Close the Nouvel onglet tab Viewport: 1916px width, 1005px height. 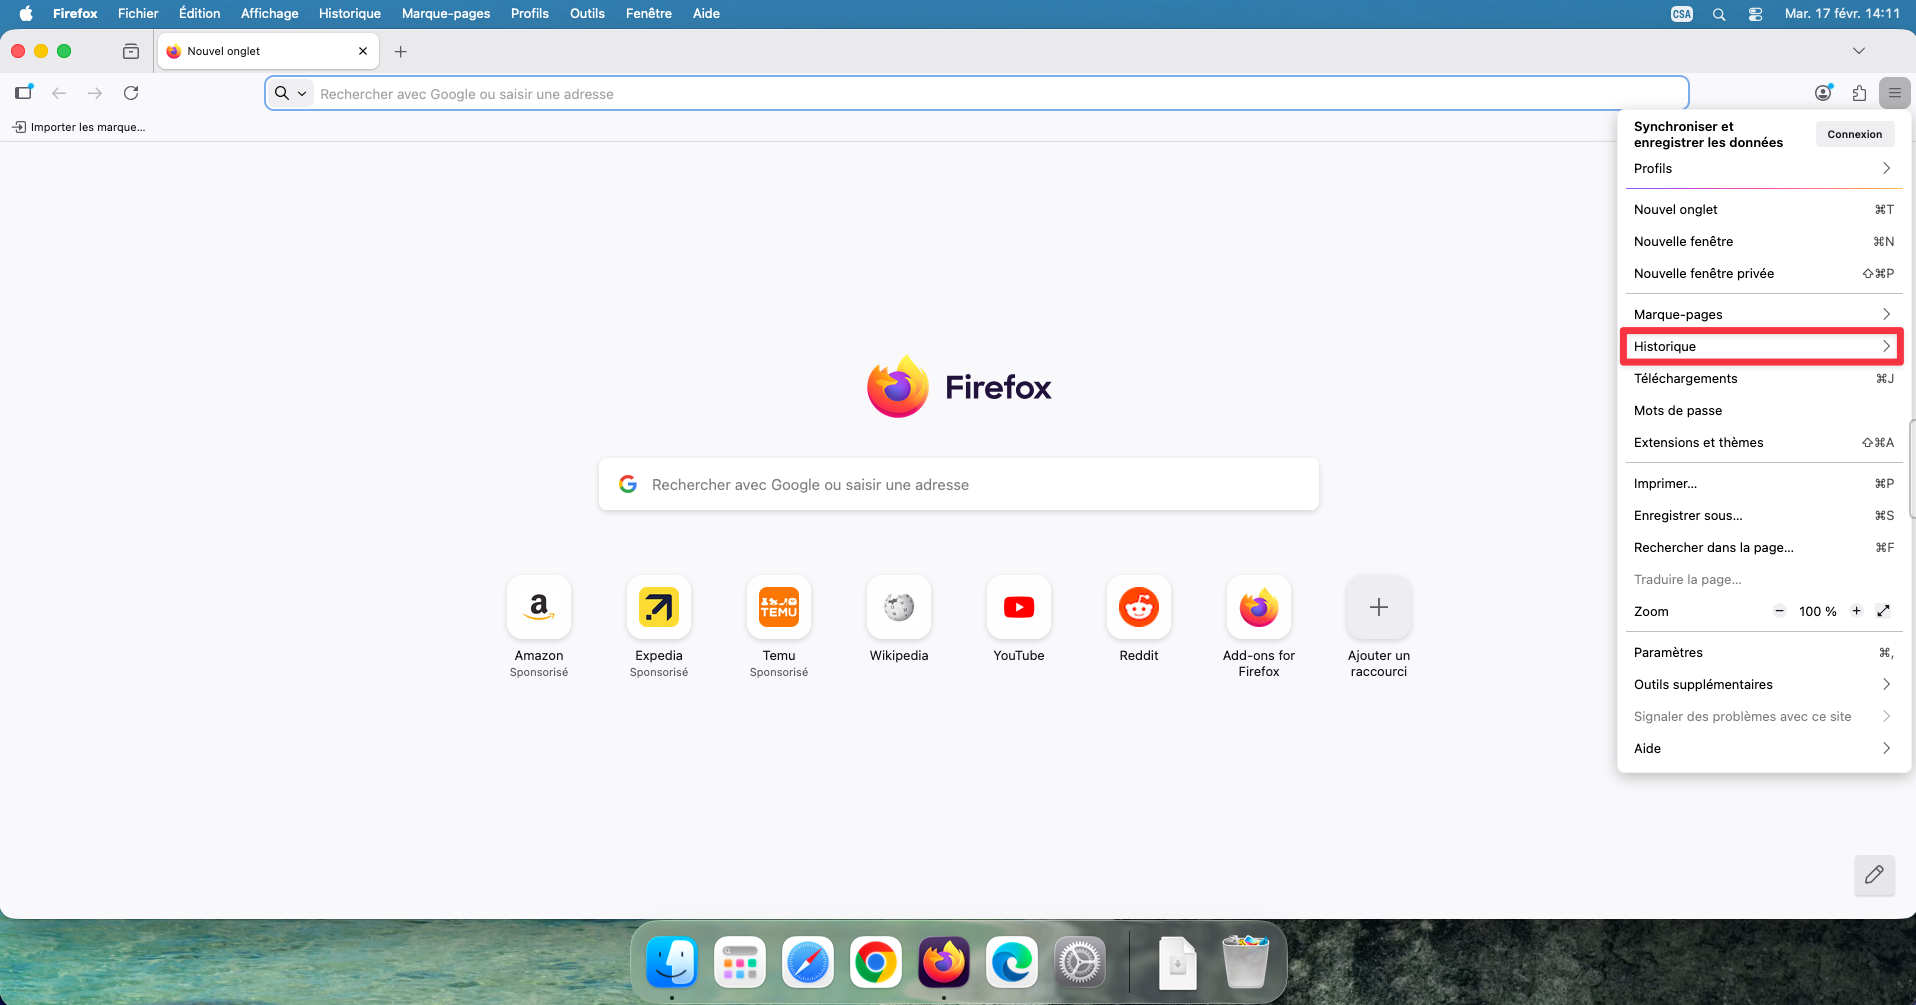(x=363, y=51)
